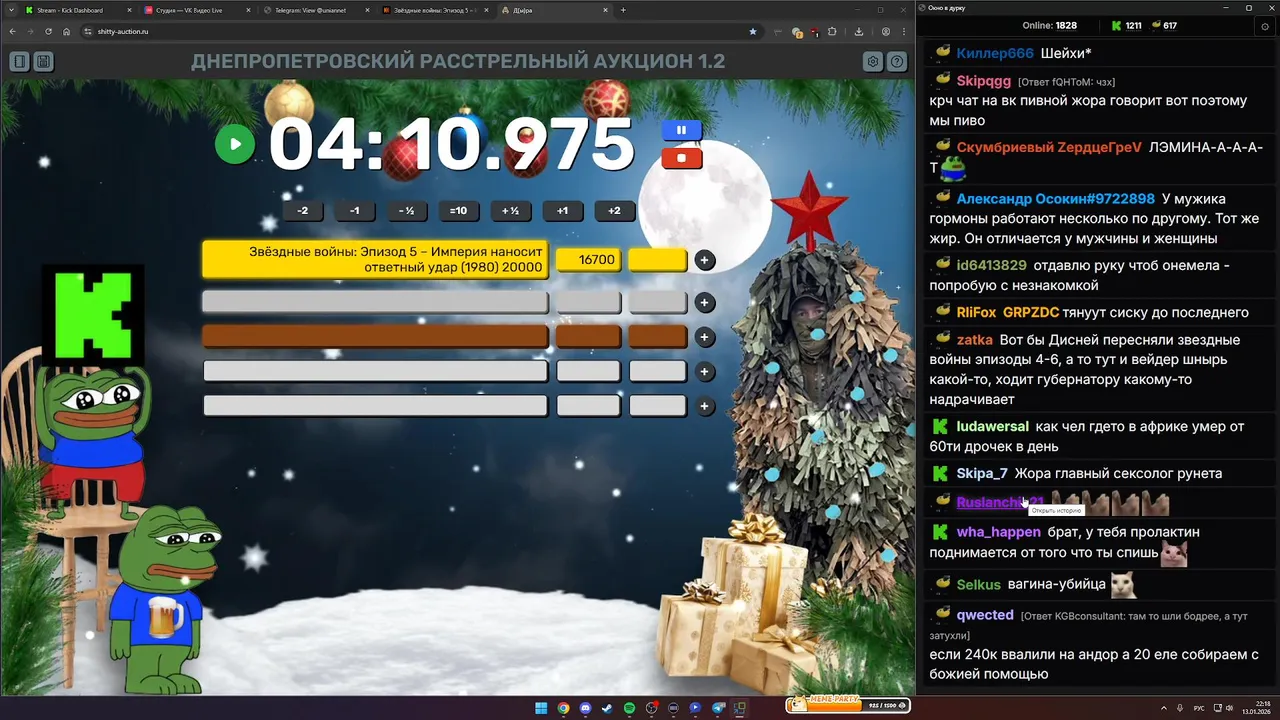Screen dimensions: 1280x720
Task: Click username Скумбриевый ZердцеГреV in chat
Action: pyautogui.click(x=1049, y=147)
